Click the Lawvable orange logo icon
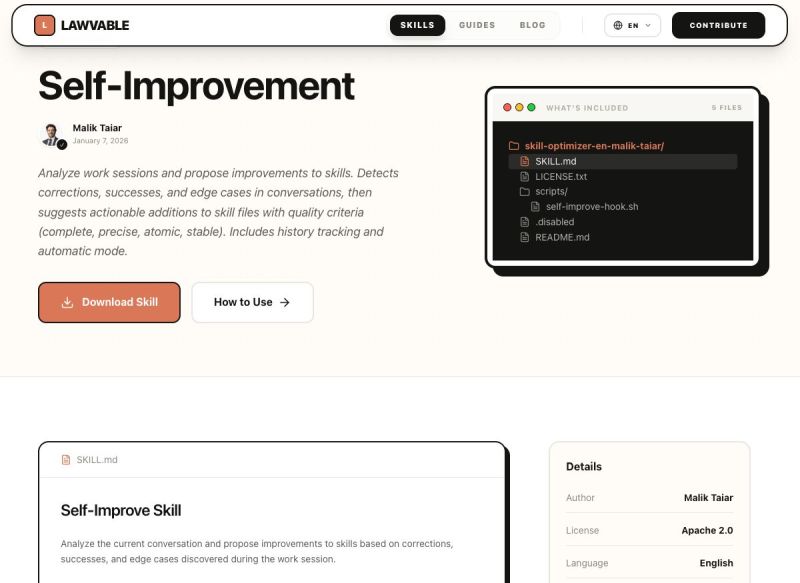The image size is (800, 583). [44, 25]
